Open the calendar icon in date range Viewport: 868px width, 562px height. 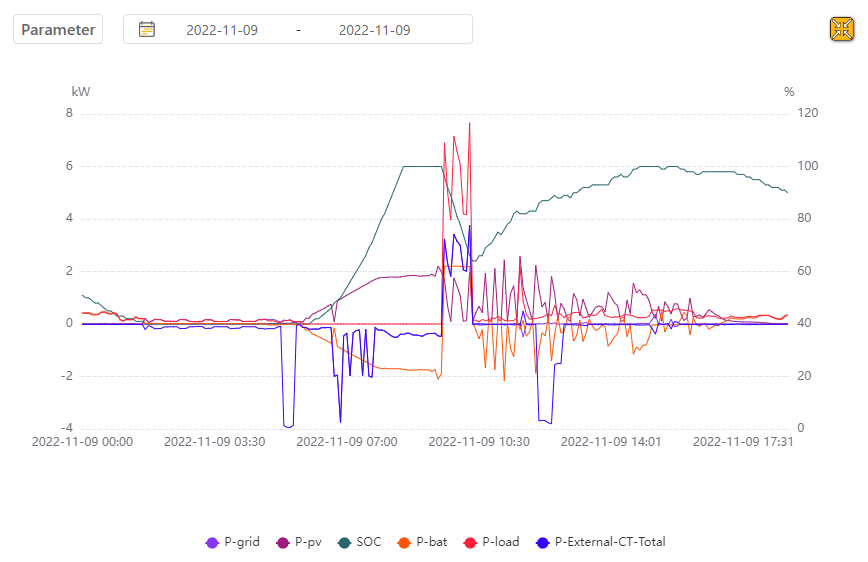(x=147, y=29)
